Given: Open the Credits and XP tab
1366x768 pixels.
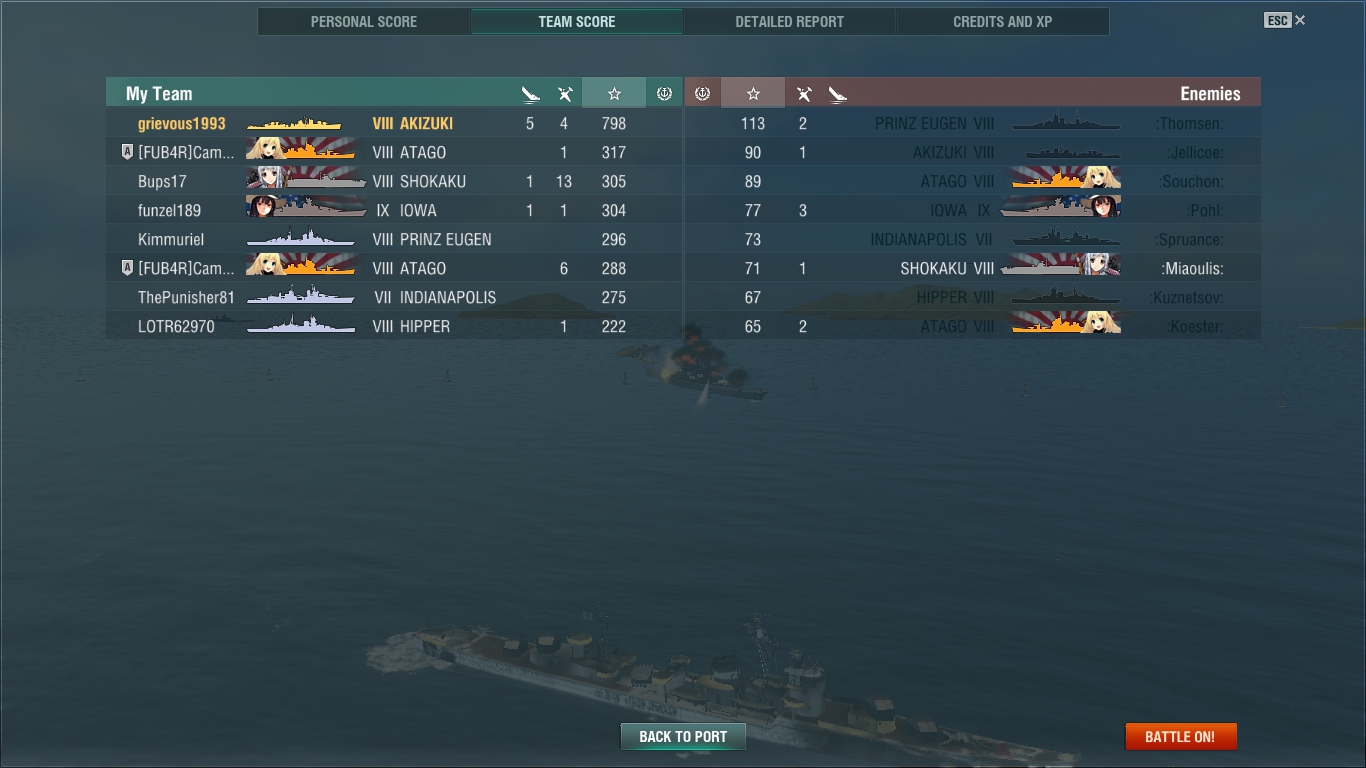Looking at the screenshot, I should (1003, 21).
